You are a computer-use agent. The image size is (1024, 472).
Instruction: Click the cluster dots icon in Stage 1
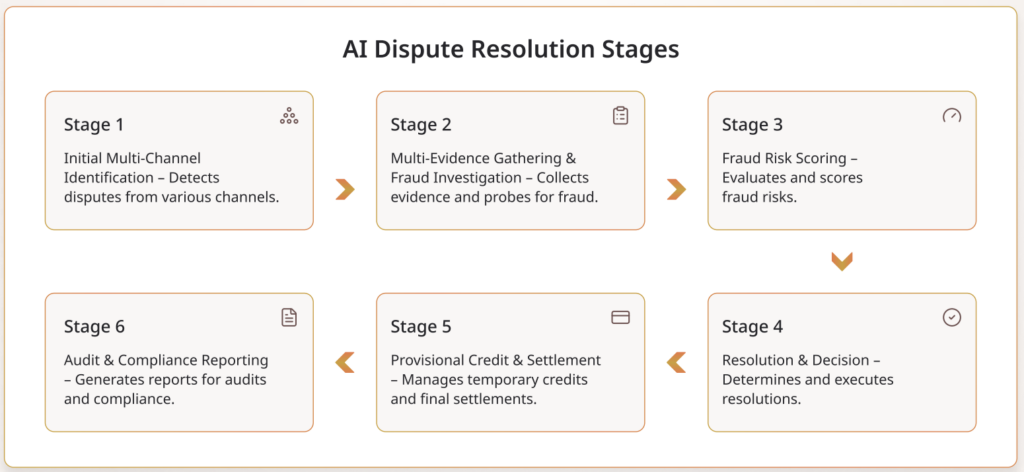289,117
